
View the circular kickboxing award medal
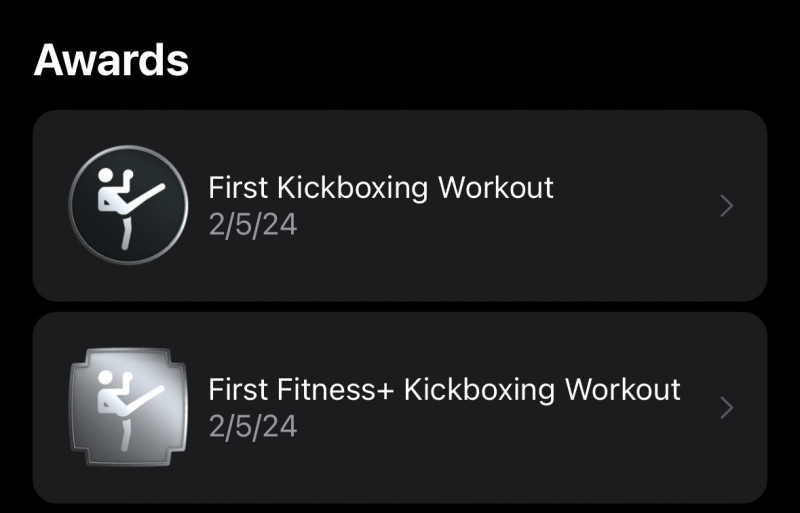(x=128, y=205)
